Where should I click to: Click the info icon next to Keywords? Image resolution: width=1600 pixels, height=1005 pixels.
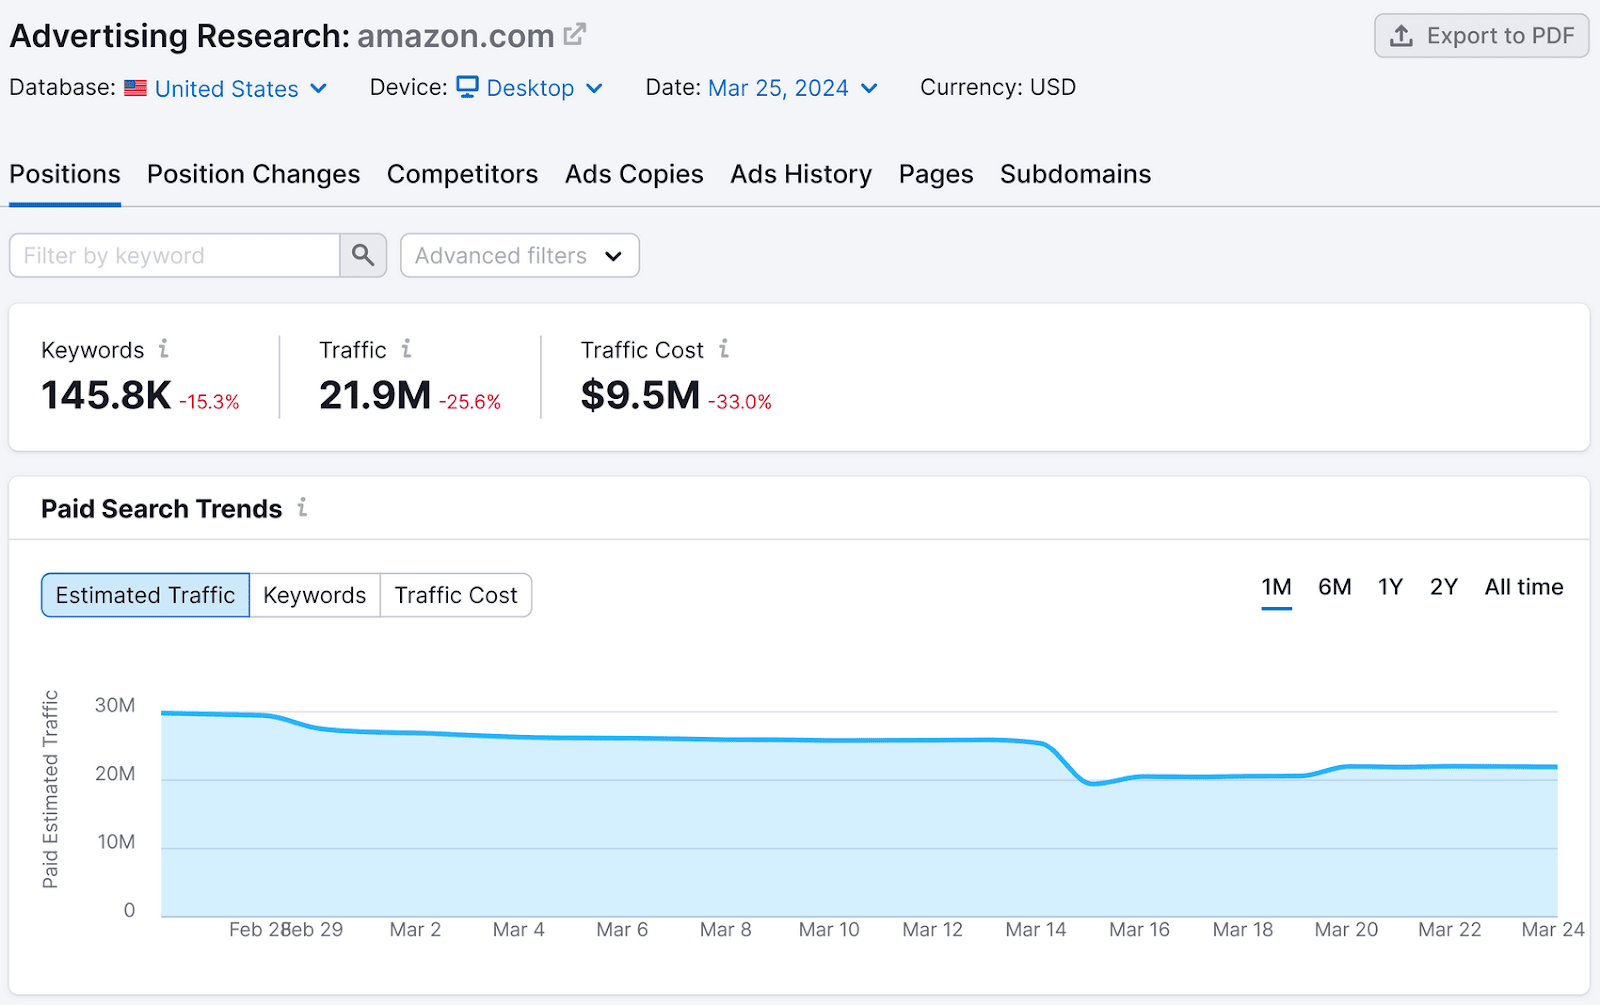(x=165, y=349)
